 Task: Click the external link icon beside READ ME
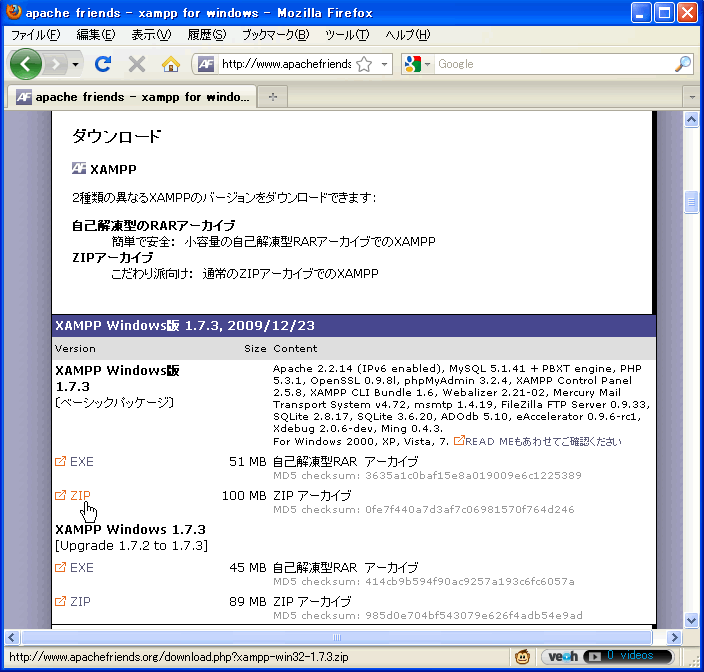(x=458, y=440)
